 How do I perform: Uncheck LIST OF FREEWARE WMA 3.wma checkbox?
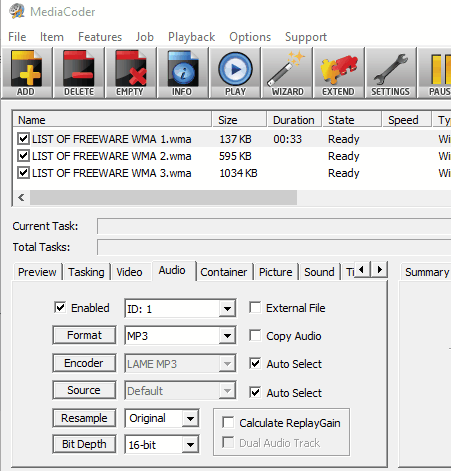(23, 173)
